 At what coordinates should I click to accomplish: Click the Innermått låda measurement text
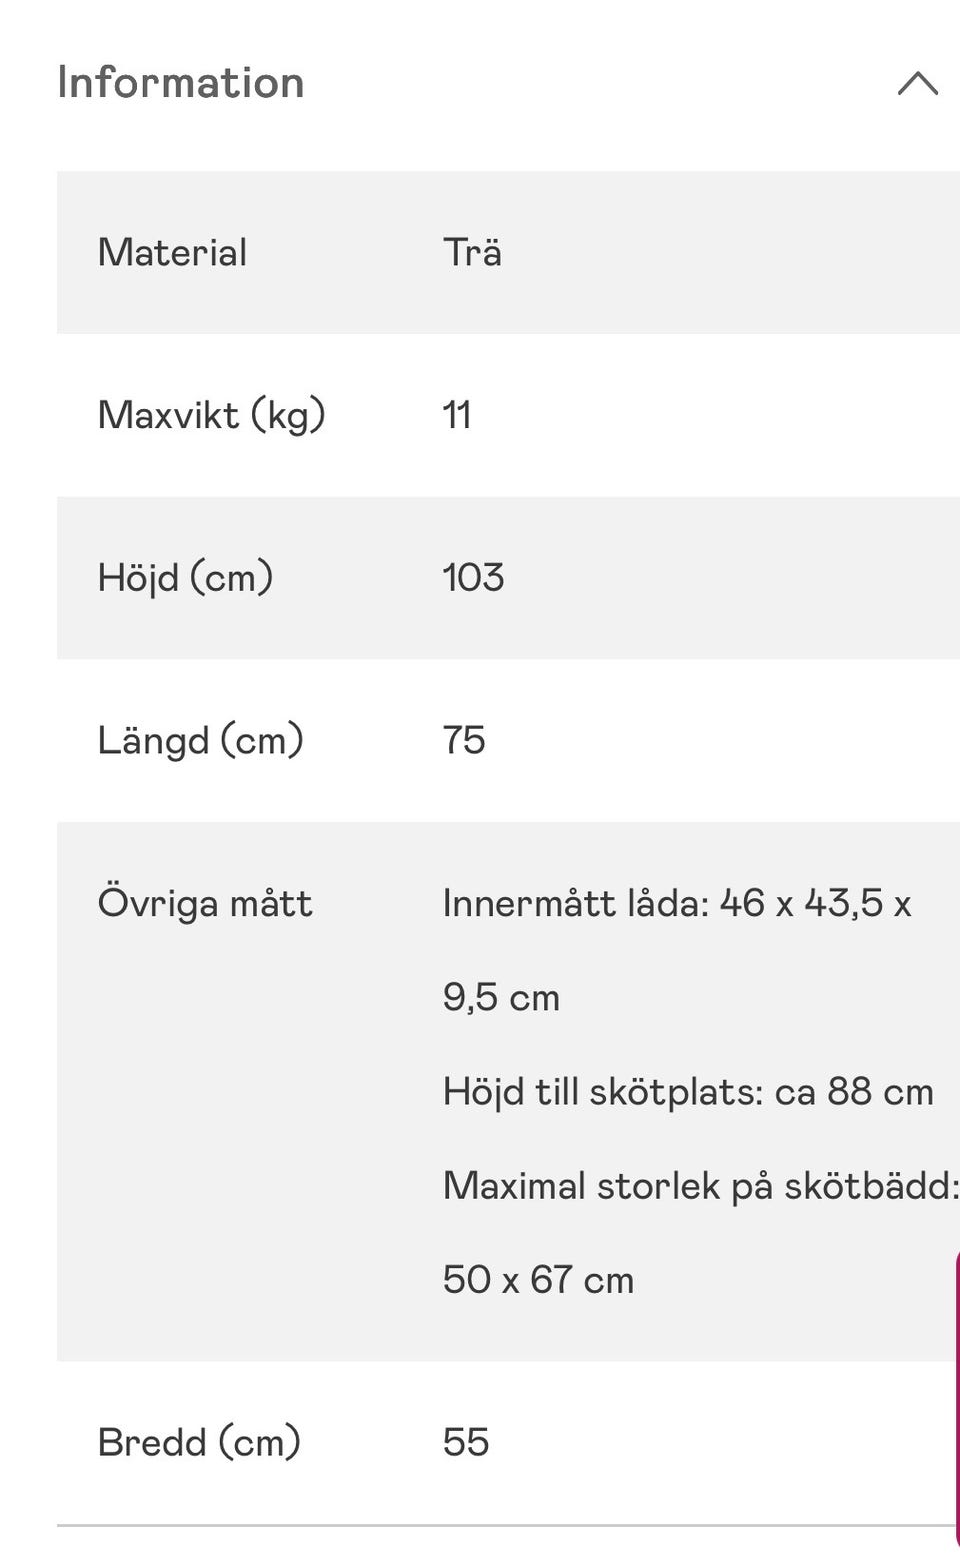(x=676, y=904)
